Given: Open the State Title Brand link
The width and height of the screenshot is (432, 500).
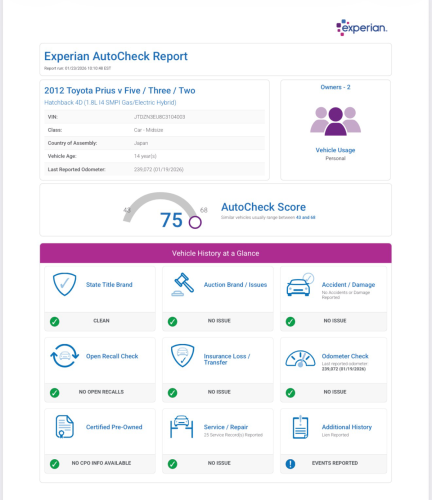Looking at the screenshot, I should 109,285.
